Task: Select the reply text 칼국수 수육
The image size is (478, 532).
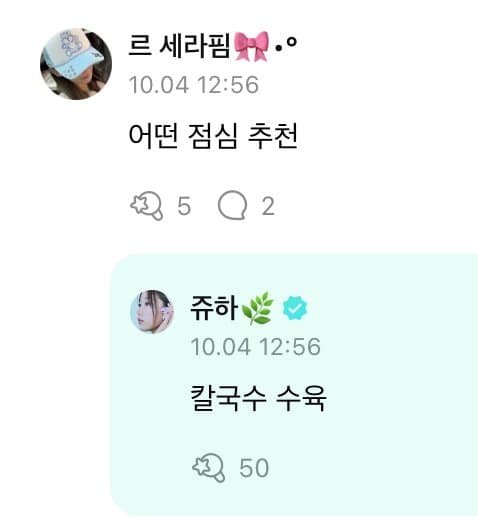Action: [258, 398]
